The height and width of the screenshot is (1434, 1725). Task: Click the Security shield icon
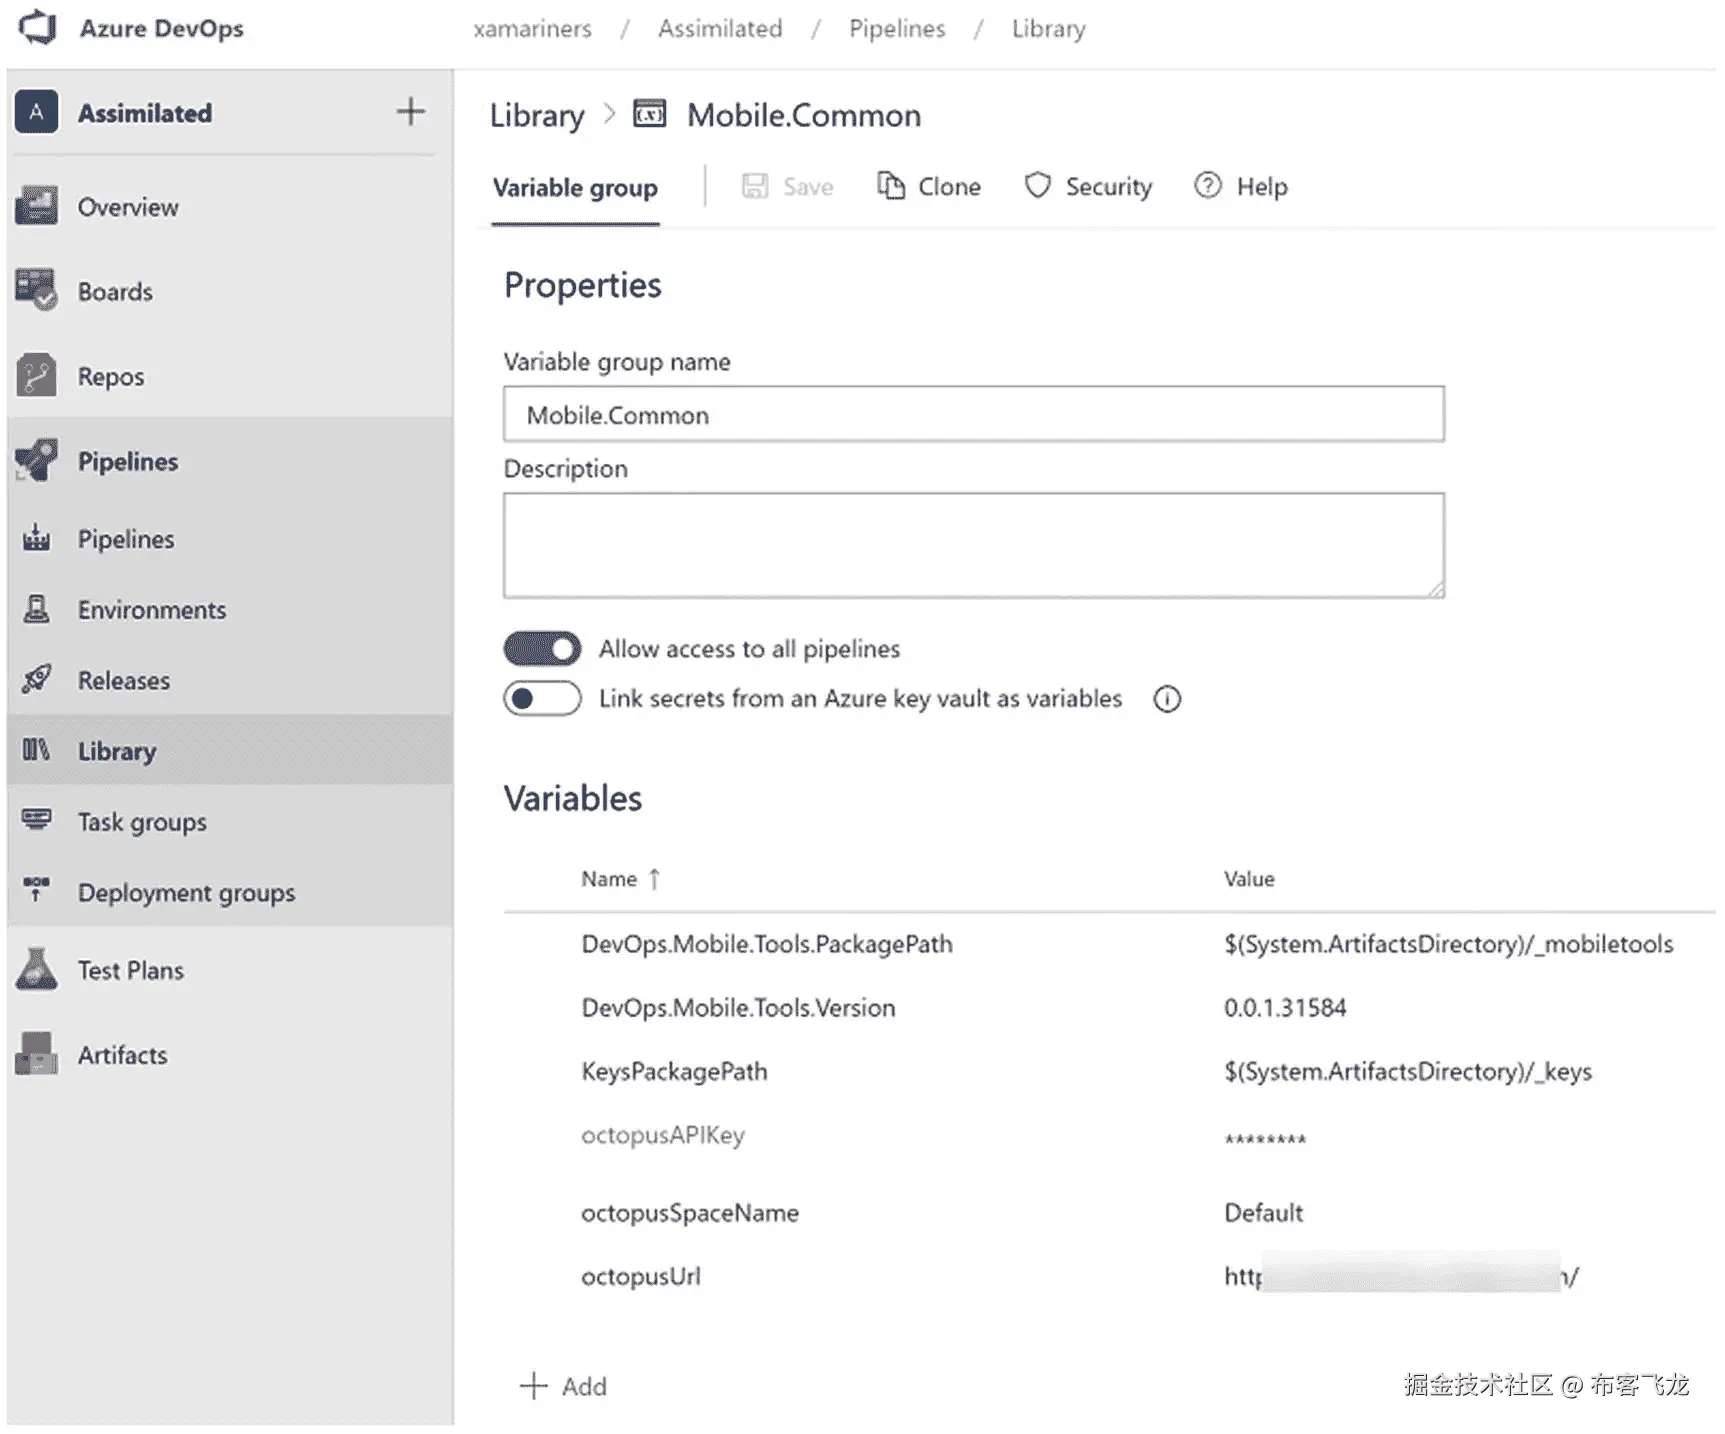click(x=1038, y=186)
